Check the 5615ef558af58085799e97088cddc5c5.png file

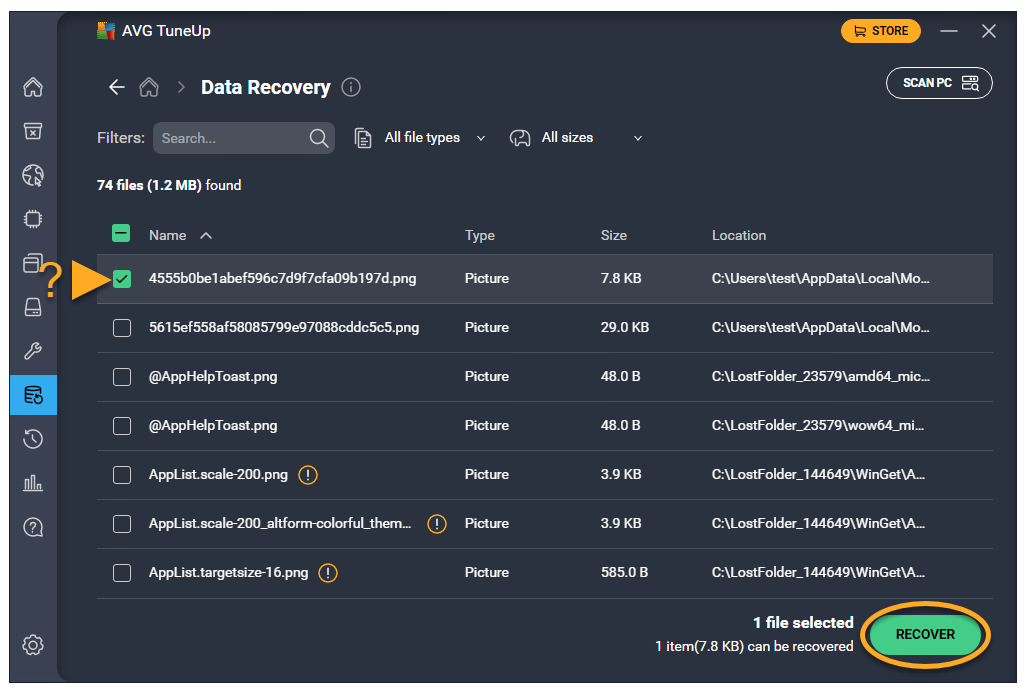pos(122,328)
